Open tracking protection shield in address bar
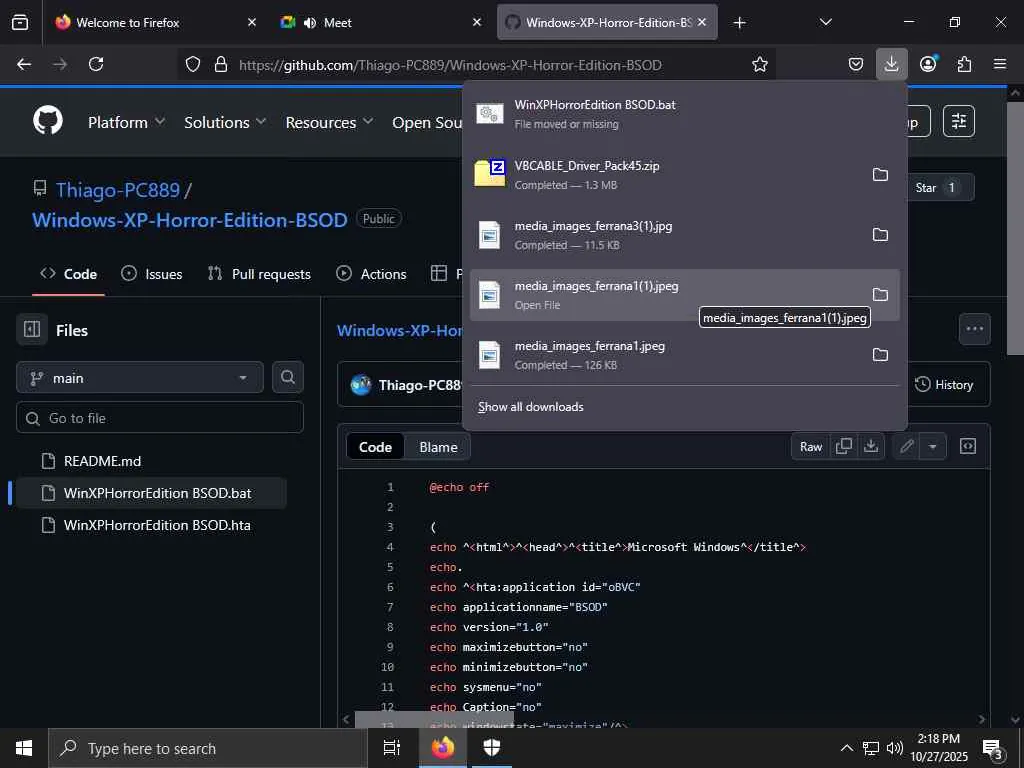 [x=193, y=64]
